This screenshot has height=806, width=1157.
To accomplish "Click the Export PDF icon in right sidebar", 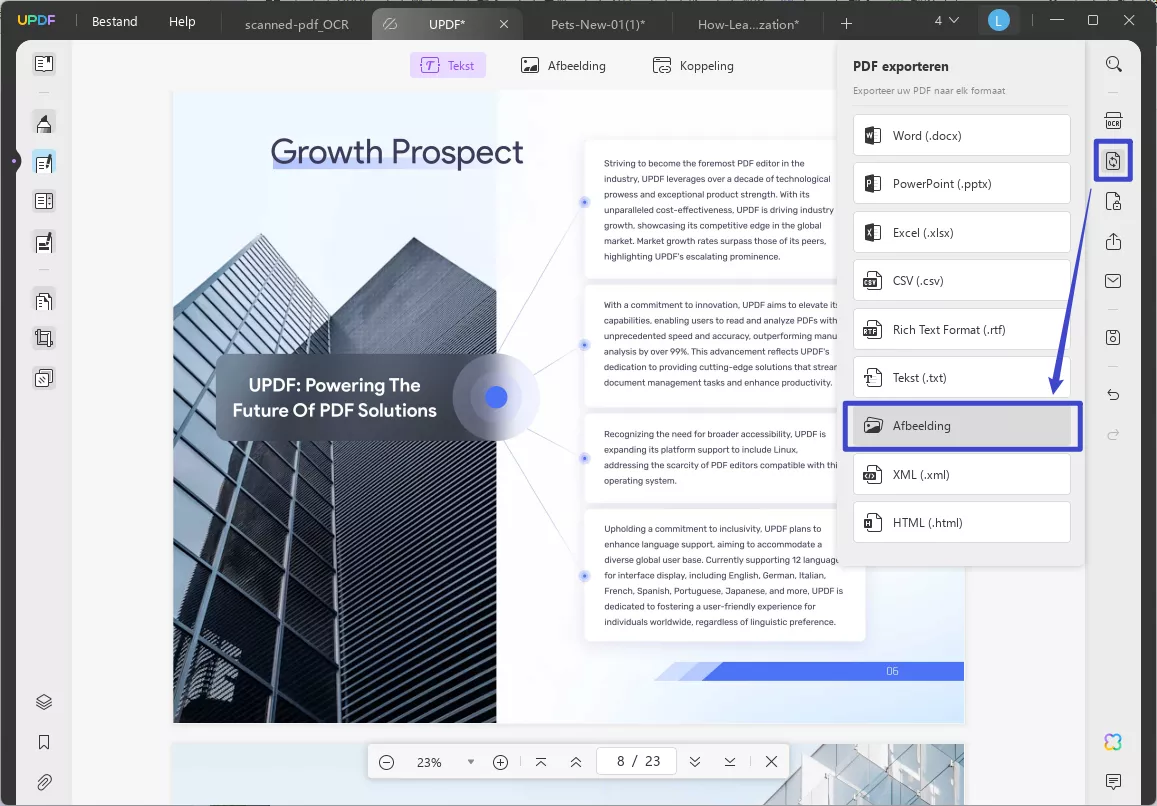I will (x=1113, y=161).
